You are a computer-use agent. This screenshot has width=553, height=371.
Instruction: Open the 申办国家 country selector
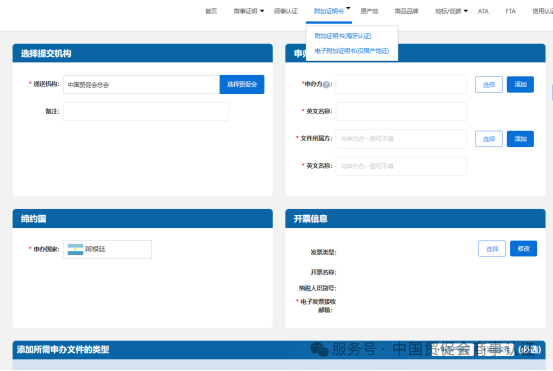tap(108, 249)
